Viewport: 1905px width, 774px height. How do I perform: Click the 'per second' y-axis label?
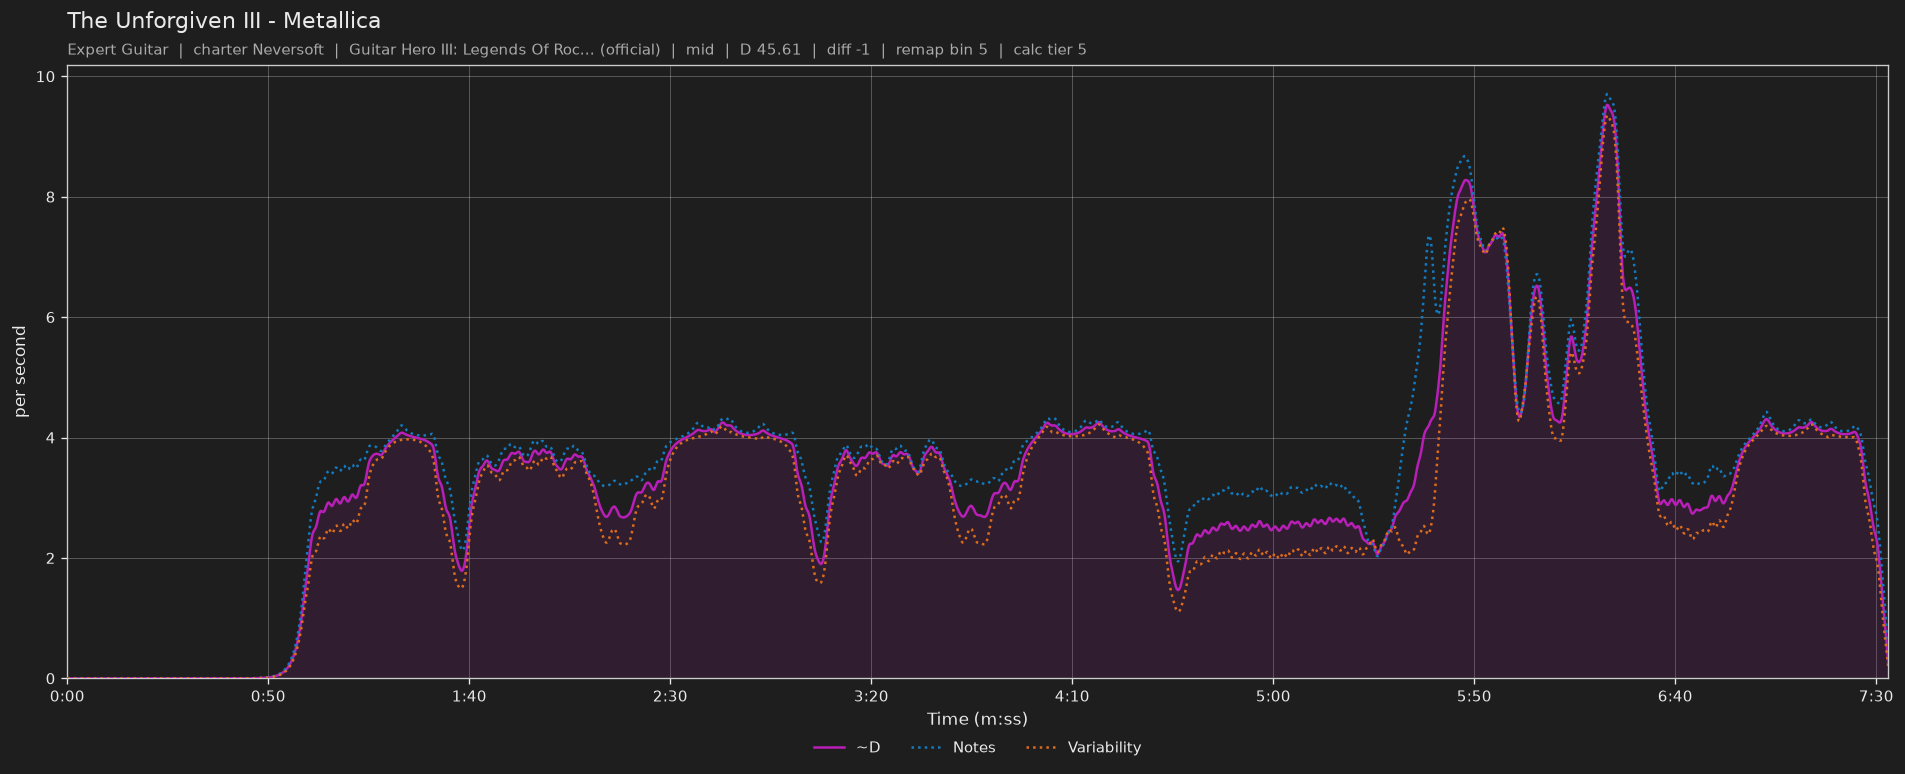click(x=20, y=372)
